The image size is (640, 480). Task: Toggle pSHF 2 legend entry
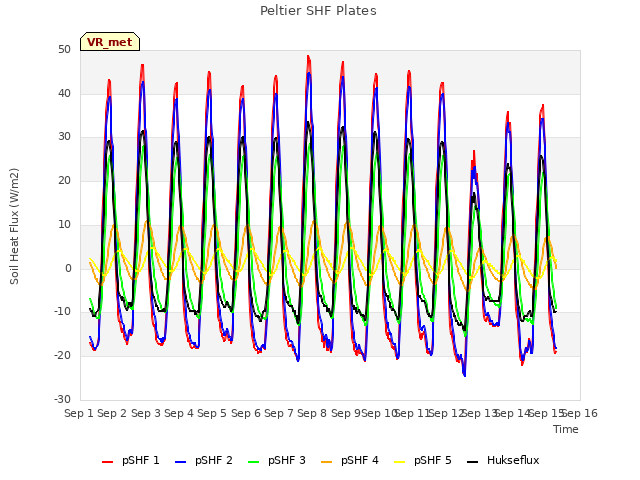(x=204, y=460)
